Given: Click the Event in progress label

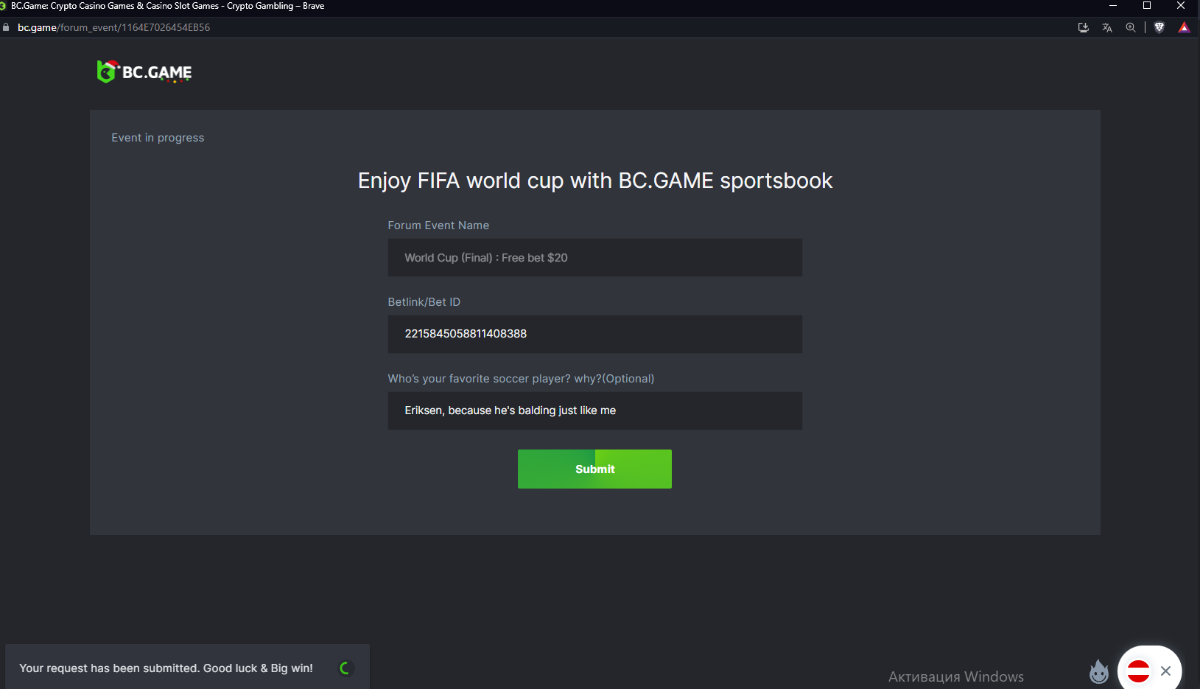Looking at the screenshot, I should pyautogui.click(x=157, y=138).
